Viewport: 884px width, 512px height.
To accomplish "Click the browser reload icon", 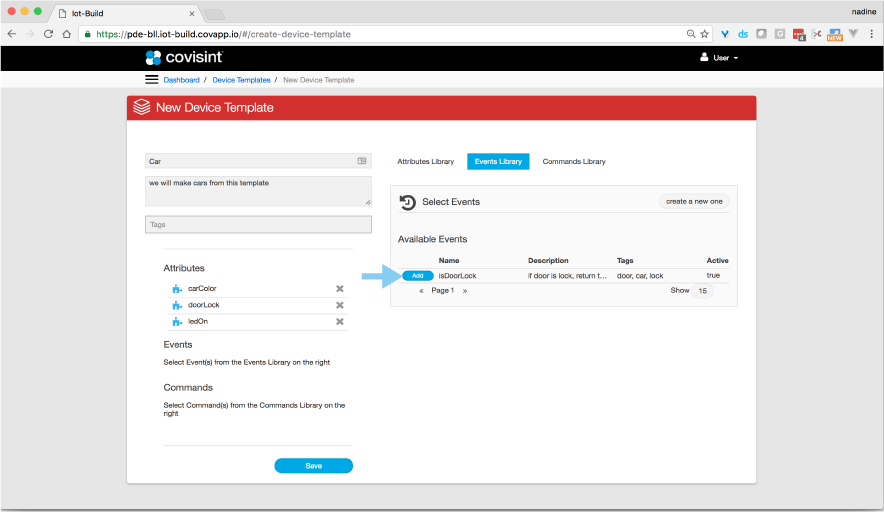I will click(48, 33).
